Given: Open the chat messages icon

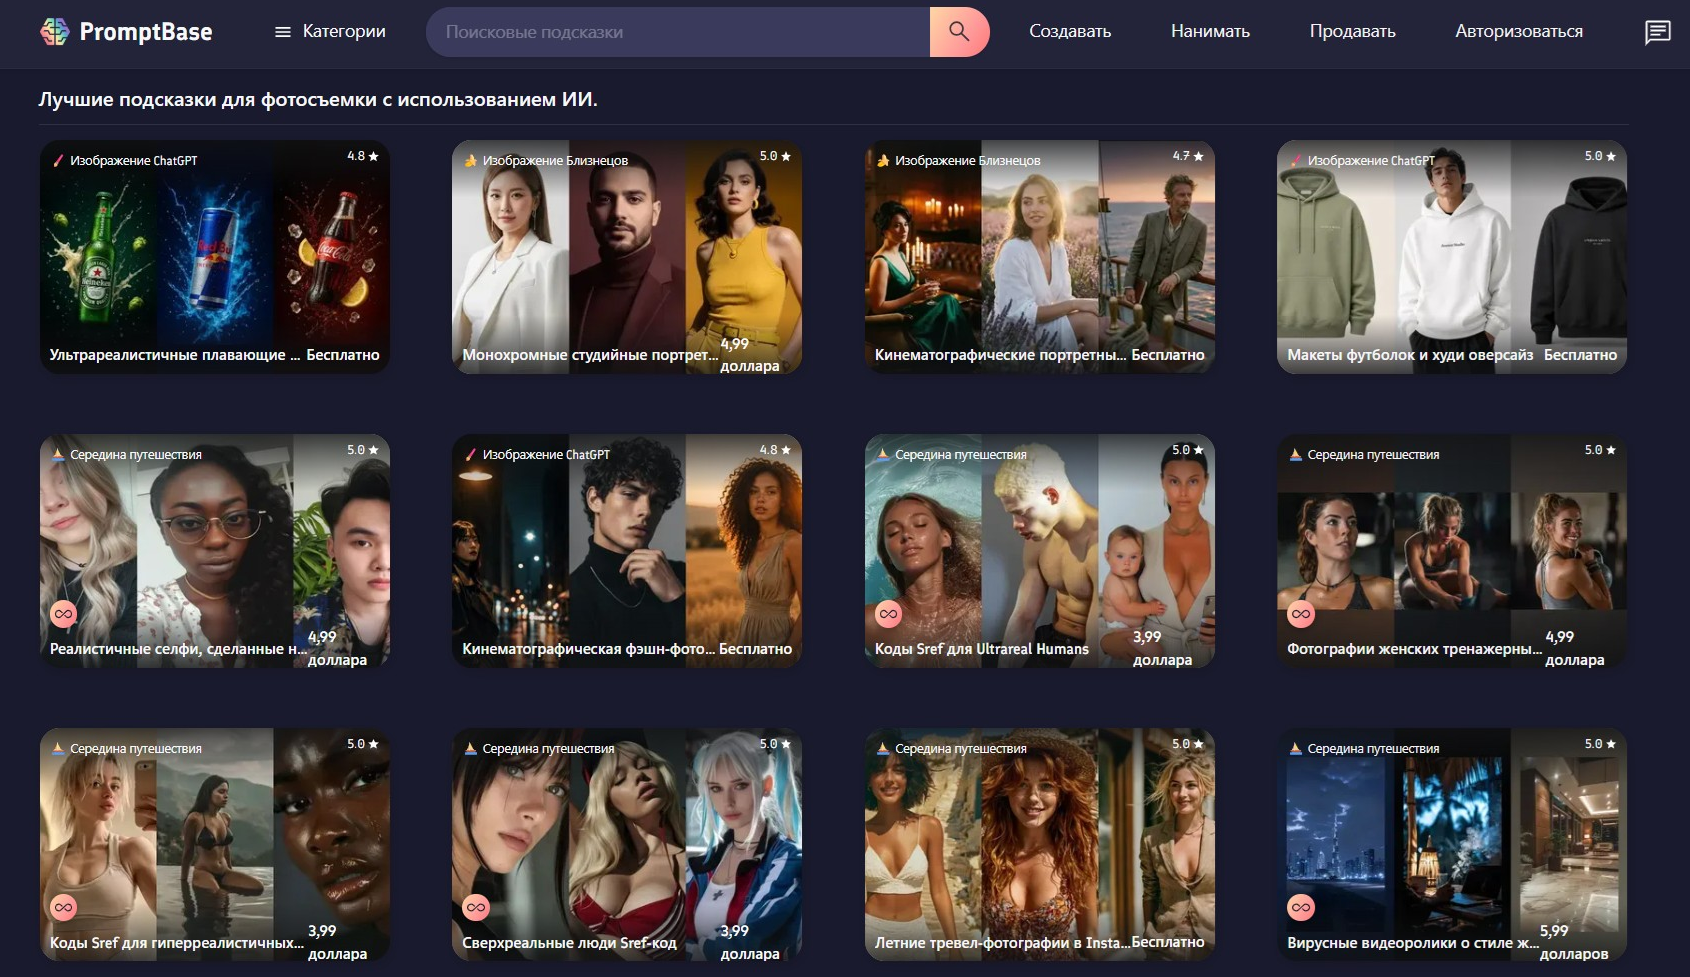Looking at the screenshot, I should (x=1657, y=32).
